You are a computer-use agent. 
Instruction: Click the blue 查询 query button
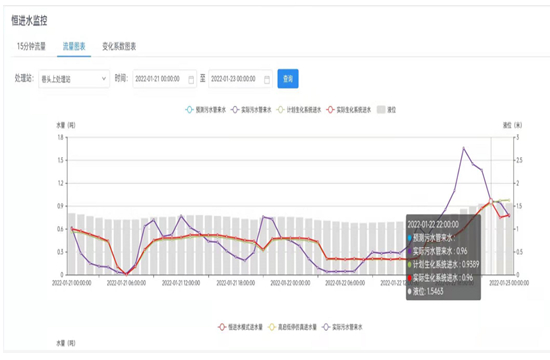(x=288, y=79)
